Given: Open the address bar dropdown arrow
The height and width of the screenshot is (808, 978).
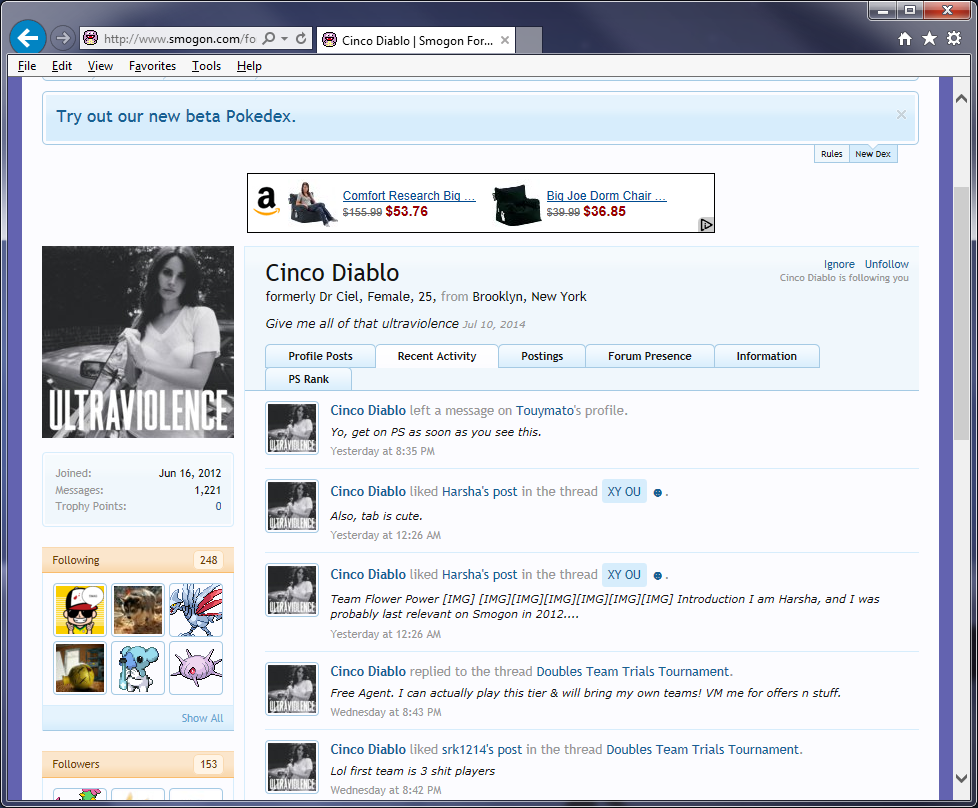Looking at the screenshot, I should [284, 39].
